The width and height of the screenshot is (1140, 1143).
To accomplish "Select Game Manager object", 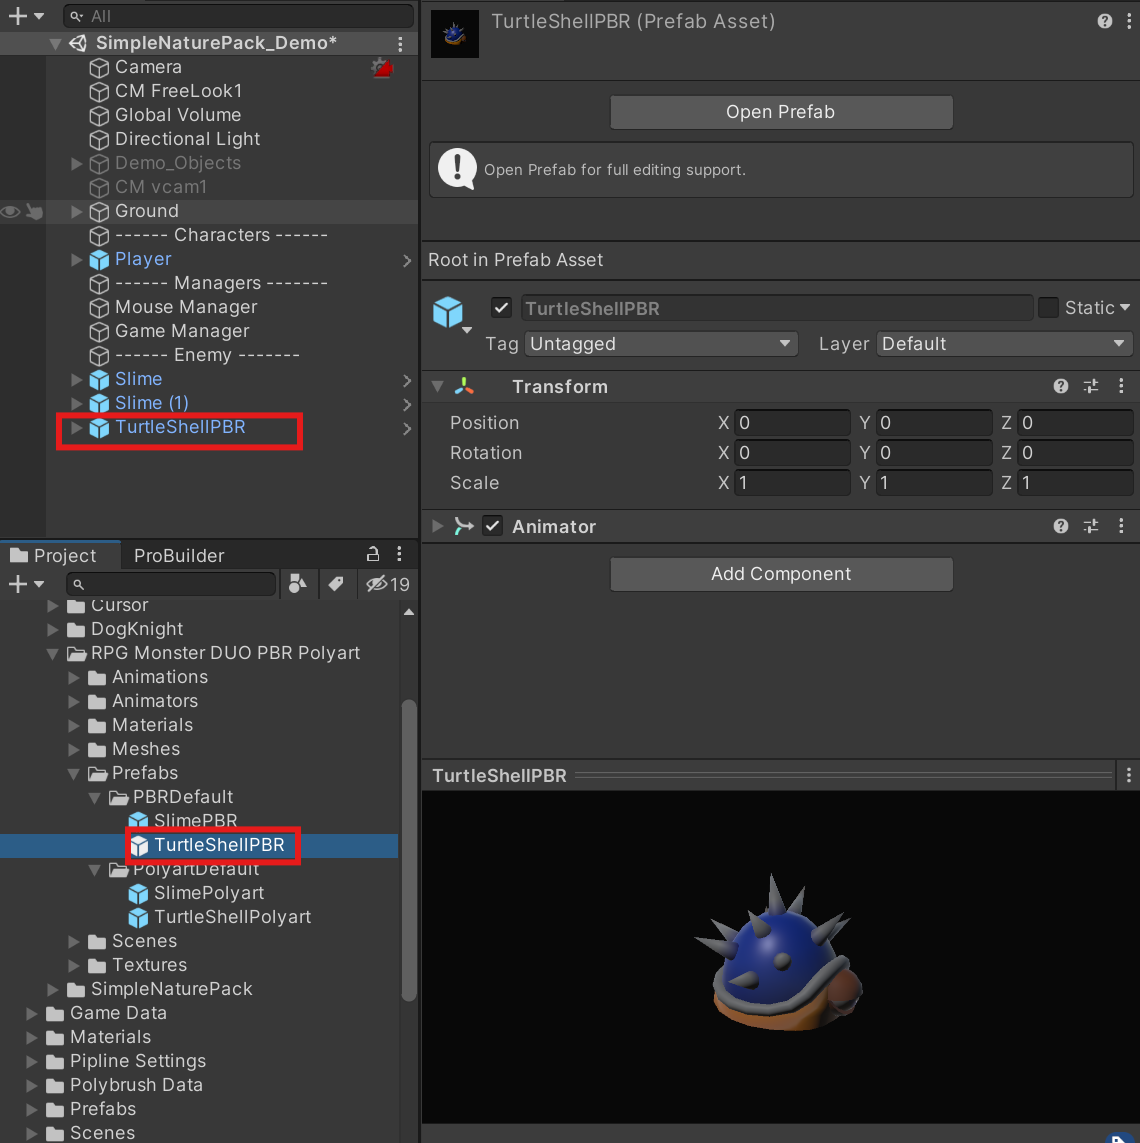I will point(182,331).
